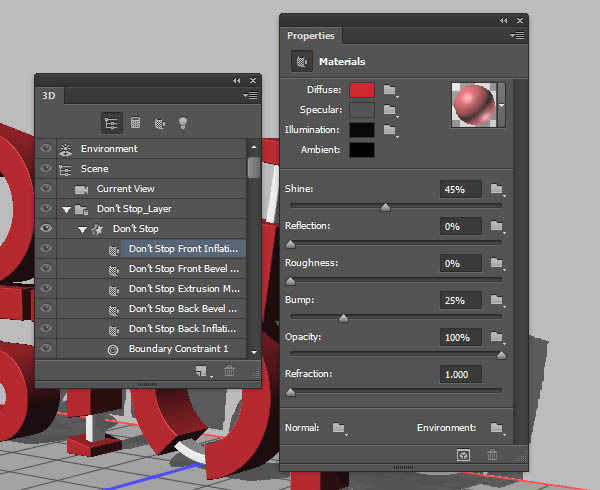Open Shine texture folder menu
The image size is (600, 490).
tap(497, 189)
